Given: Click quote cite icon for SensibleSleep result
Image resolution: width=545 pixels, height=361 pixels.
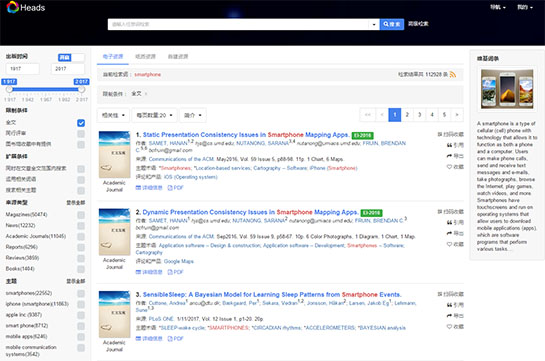Looking at the screenshot, I should click(449, 305).
